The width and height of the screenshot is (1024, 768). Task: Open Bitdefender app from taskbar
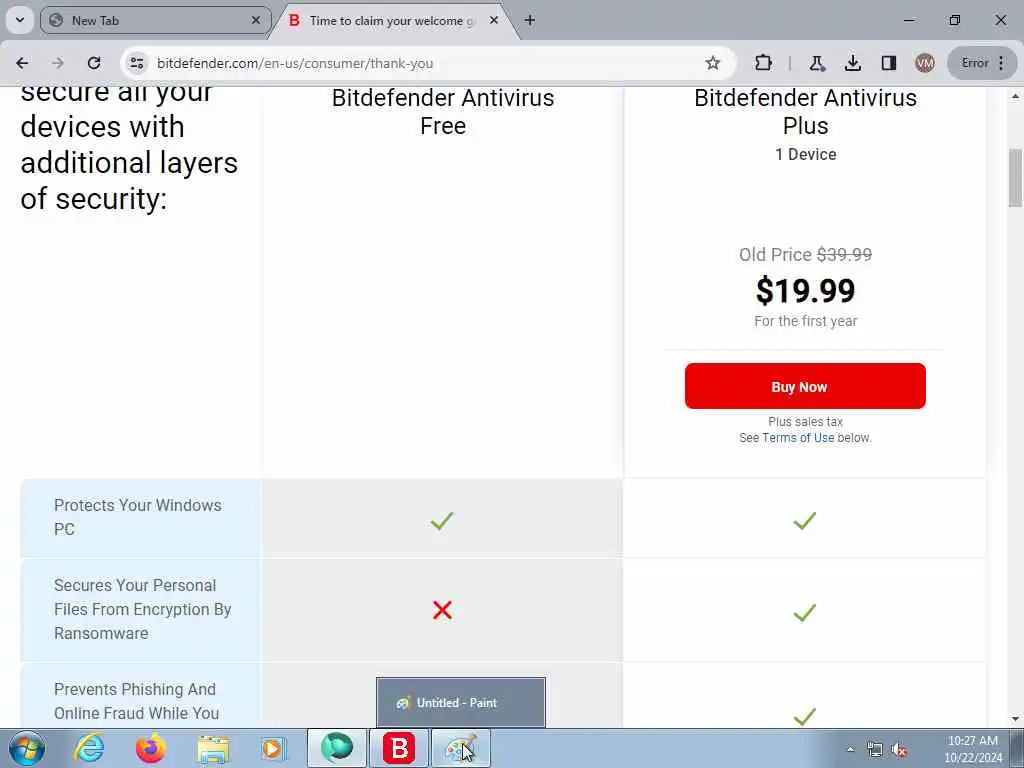tap(399, 748)
